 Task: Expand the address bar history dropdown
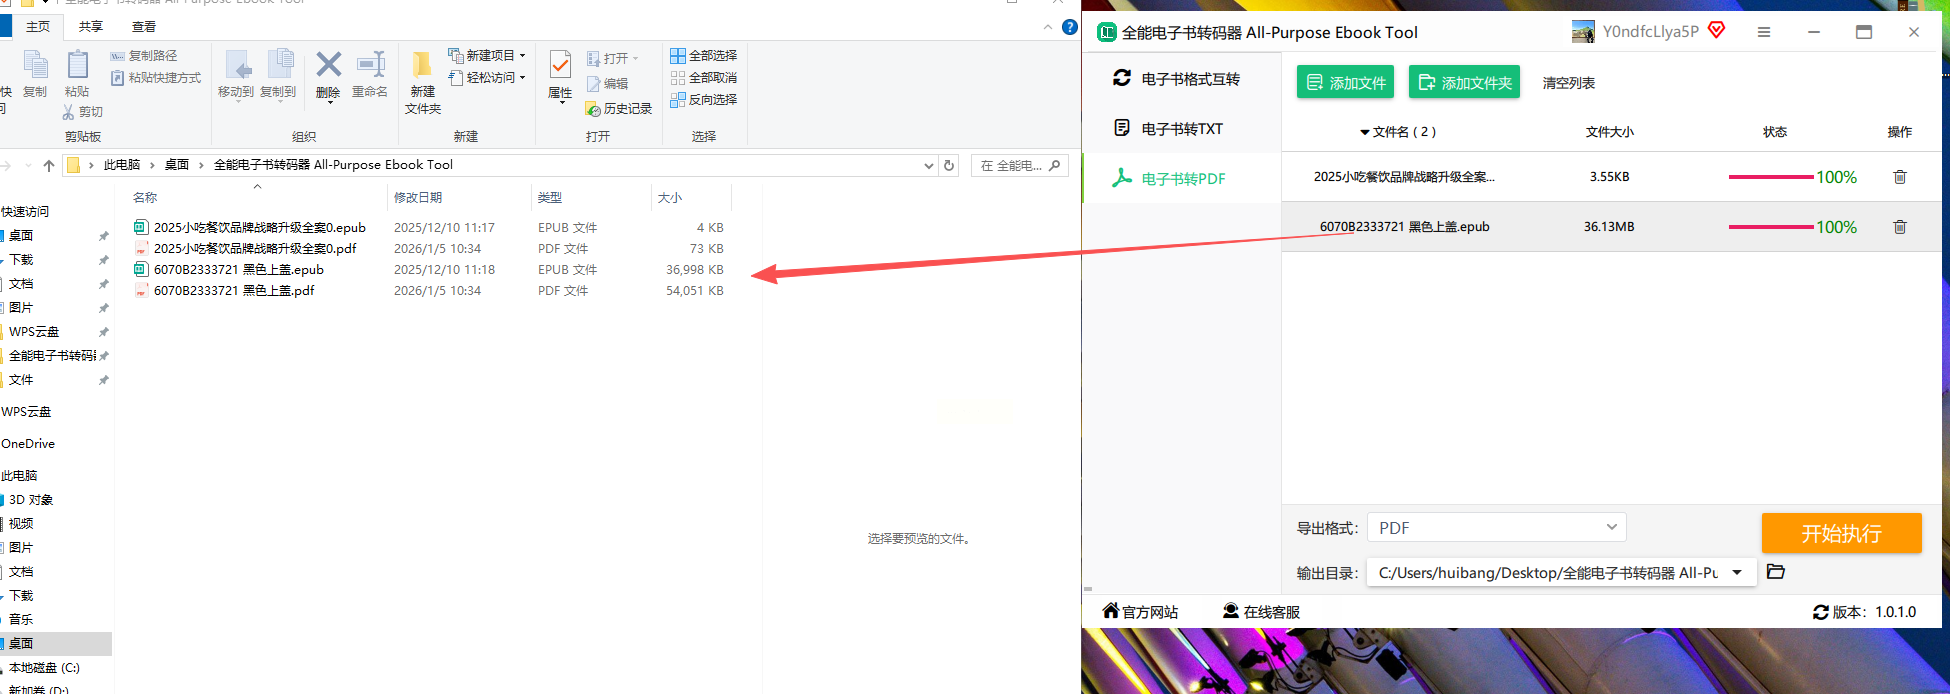pos(929,166)
